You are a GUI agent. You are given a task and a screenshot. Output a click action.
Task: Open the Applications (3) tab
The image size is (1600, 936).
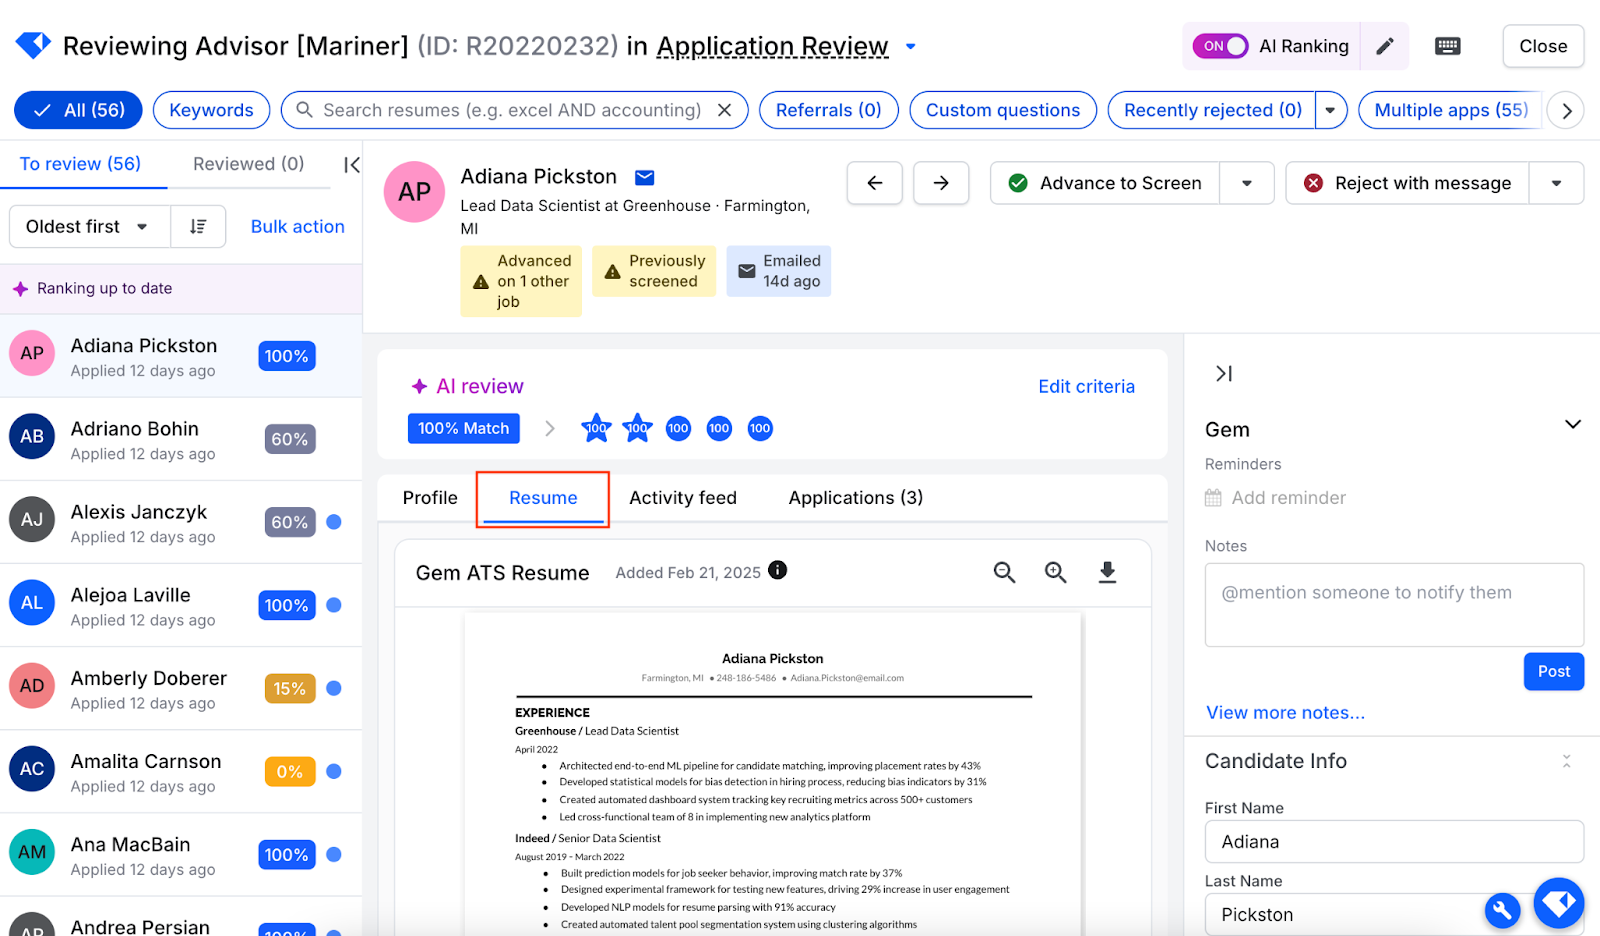856,498
